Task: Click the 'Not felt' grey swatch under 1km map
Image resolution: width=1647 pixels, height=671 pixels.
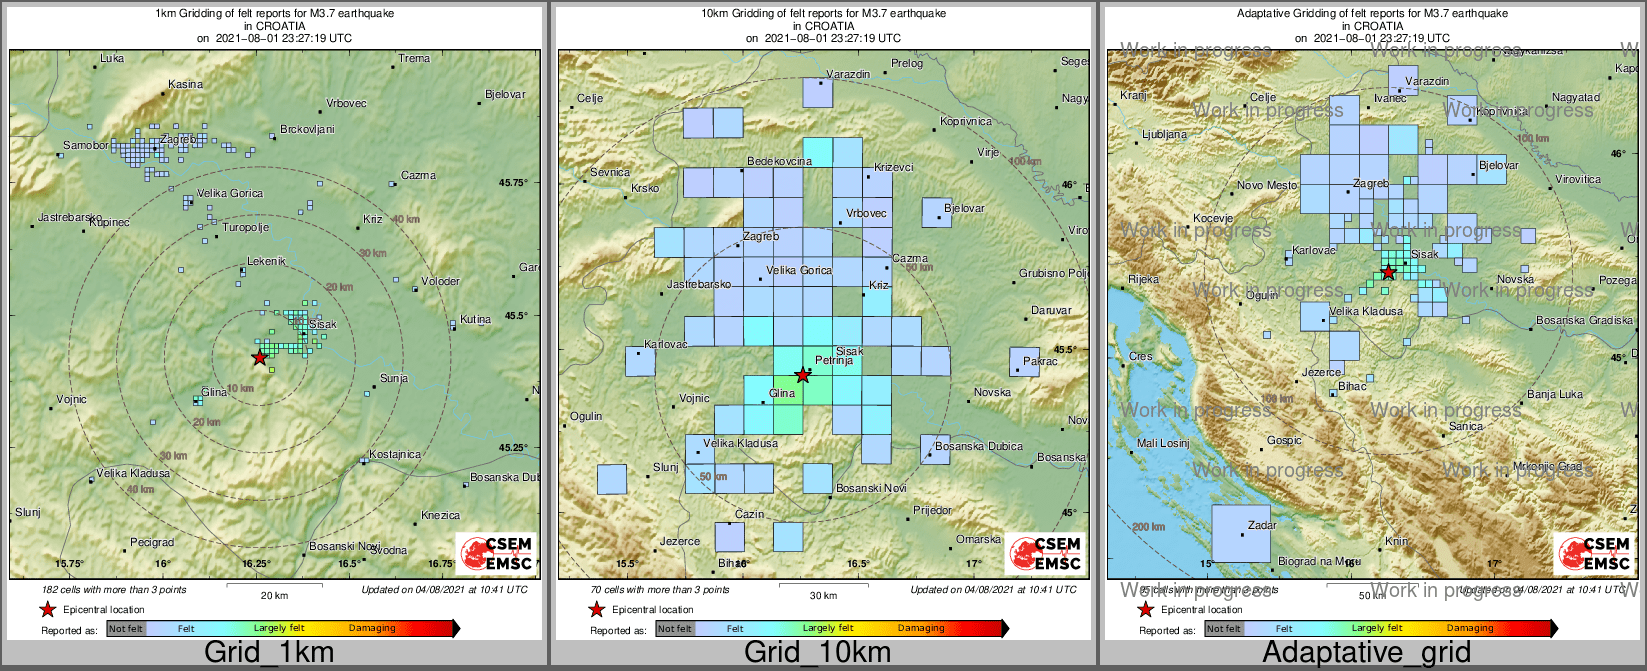Action: click(126, 629)
